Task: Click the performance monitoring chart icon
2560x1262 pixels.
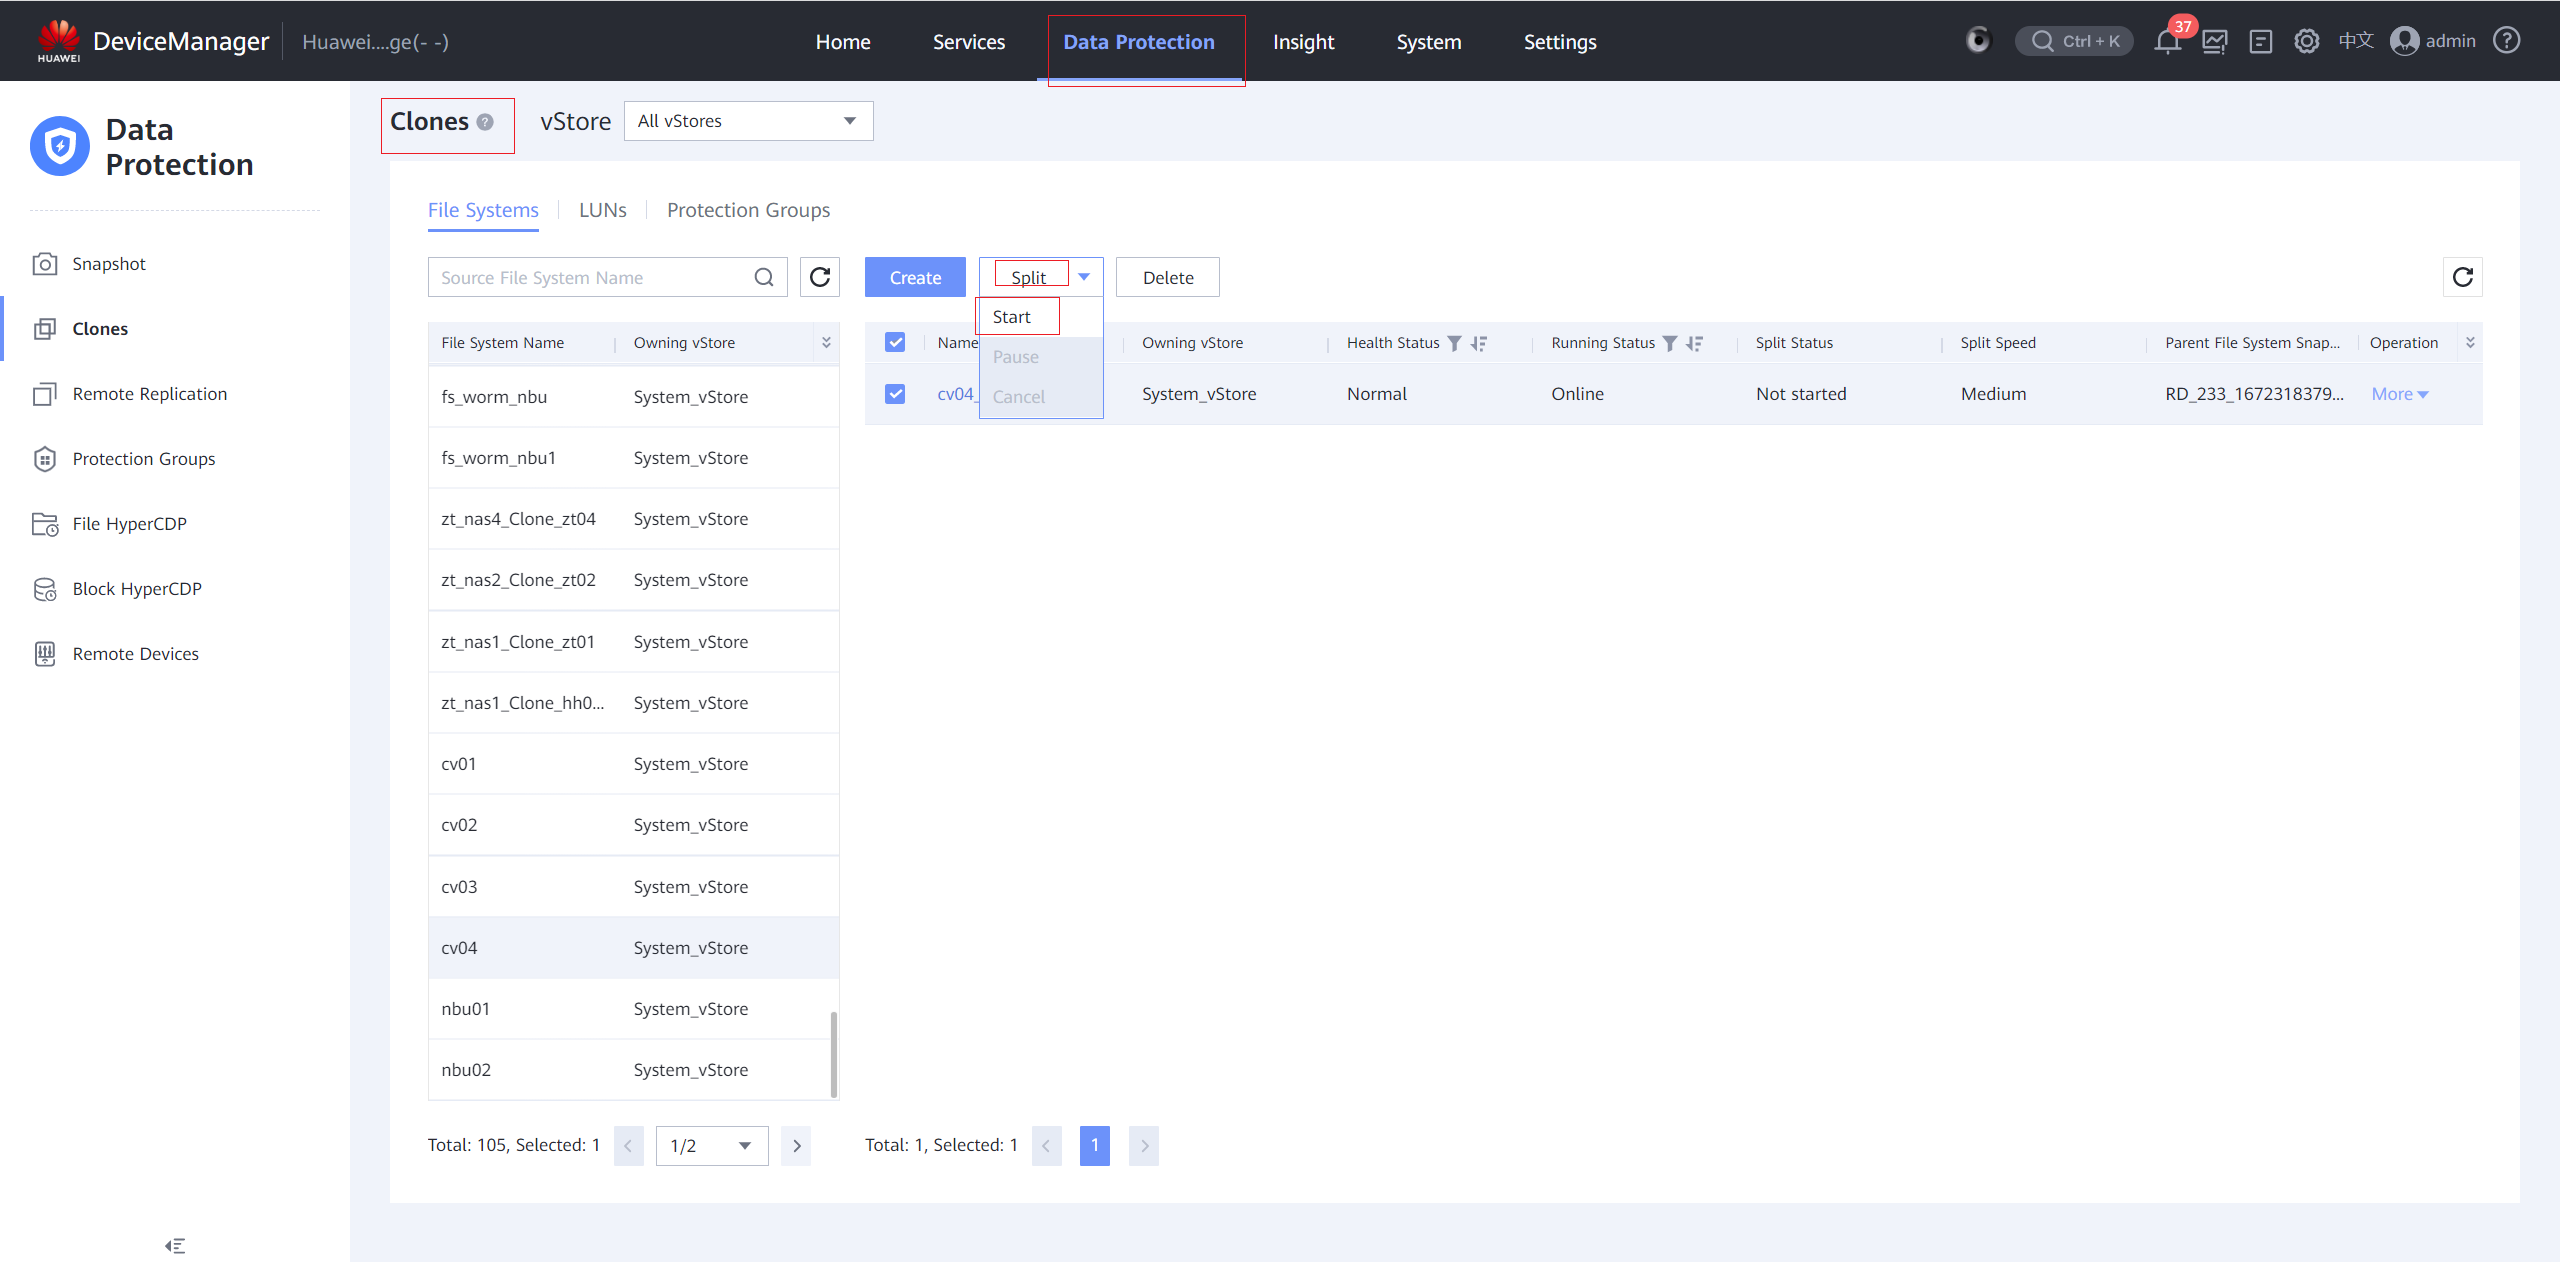Action: (2214, 42)
